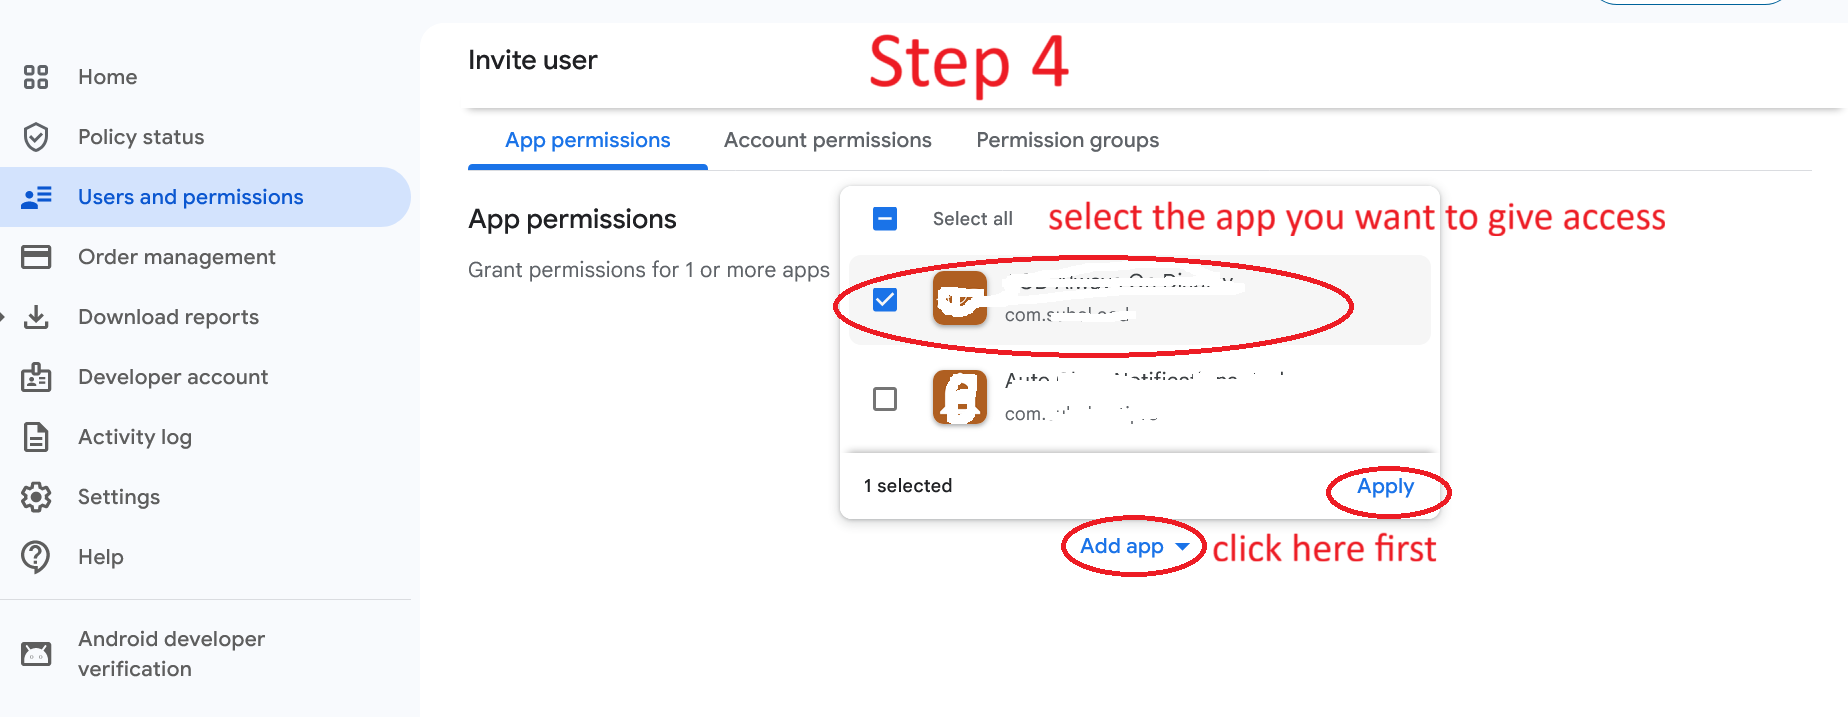Click the Activity log document icon
This screenshot has width=1848, height=717.
coord(36,437)
